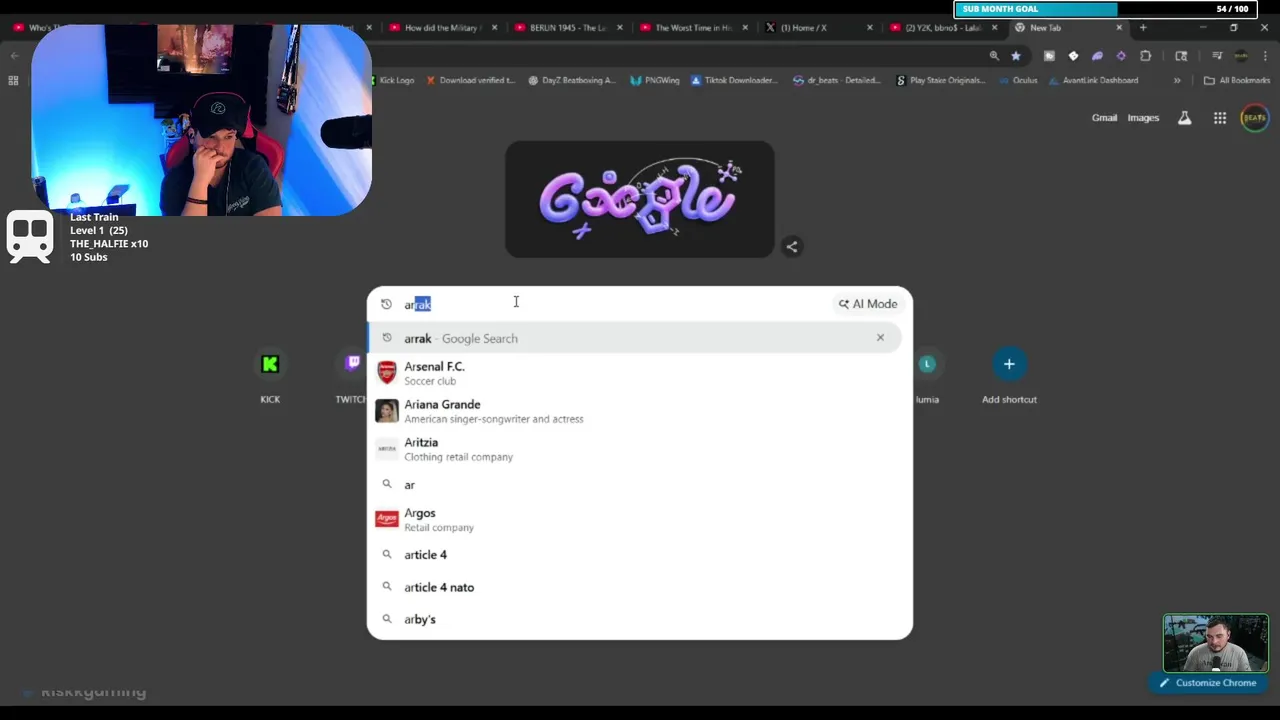Click the purple leaf extension icon
Image resolution: width=1280 pixels, height=720 pixels.
click(1097, 56)
